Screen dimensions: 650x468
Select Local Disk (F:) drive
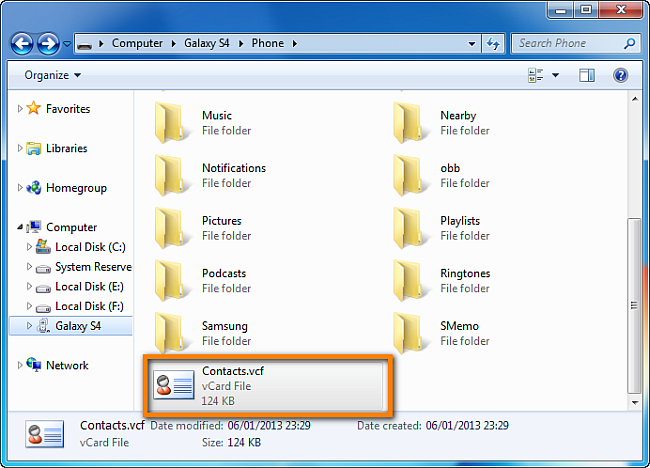click(89, 306)
